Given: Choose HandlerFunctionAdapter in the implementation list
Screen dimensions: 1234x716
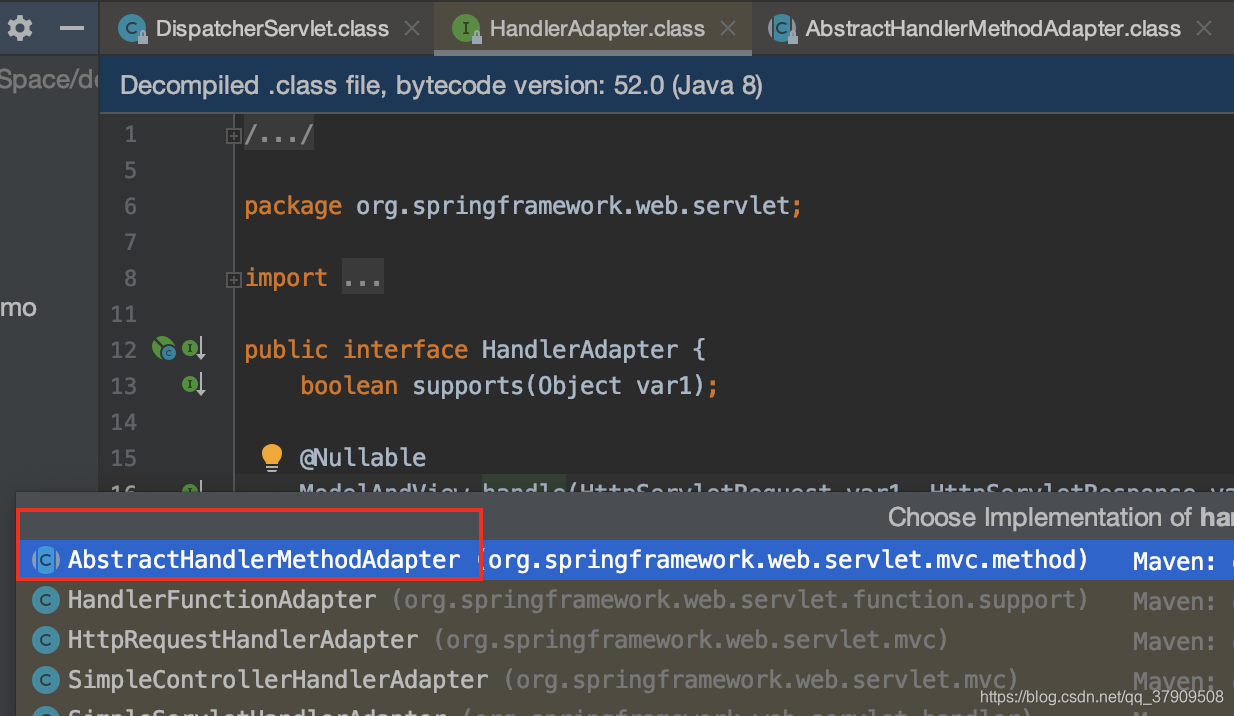Looking at the screenshot, I should coord(625,600).
